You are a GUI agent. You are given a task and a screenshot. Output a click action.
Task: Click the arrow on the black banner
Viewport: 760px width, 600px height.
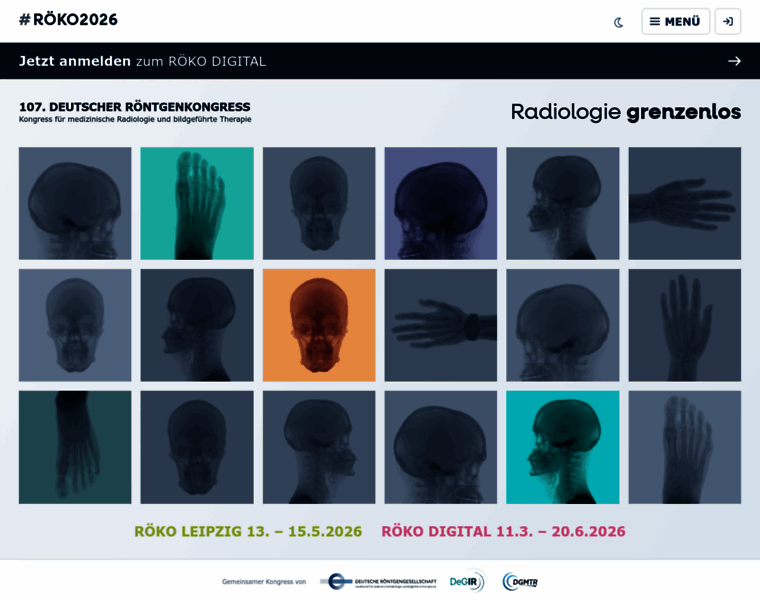click(734, 61)
